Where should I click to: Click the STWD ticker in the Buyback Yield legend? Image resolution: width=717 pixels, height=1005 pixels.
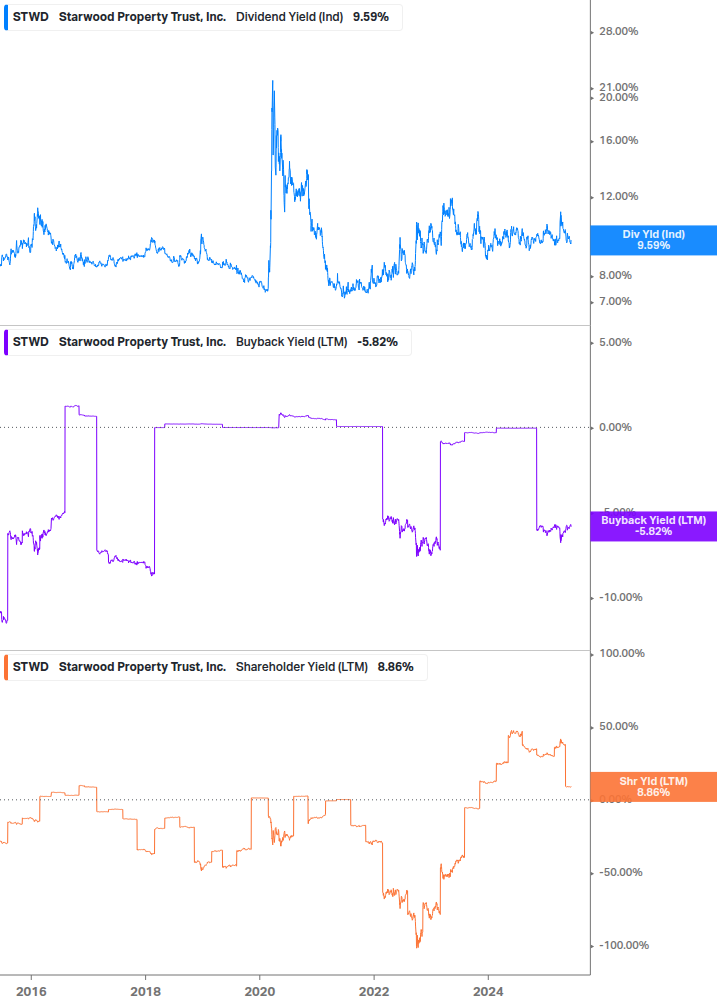[x=31, y=342]
